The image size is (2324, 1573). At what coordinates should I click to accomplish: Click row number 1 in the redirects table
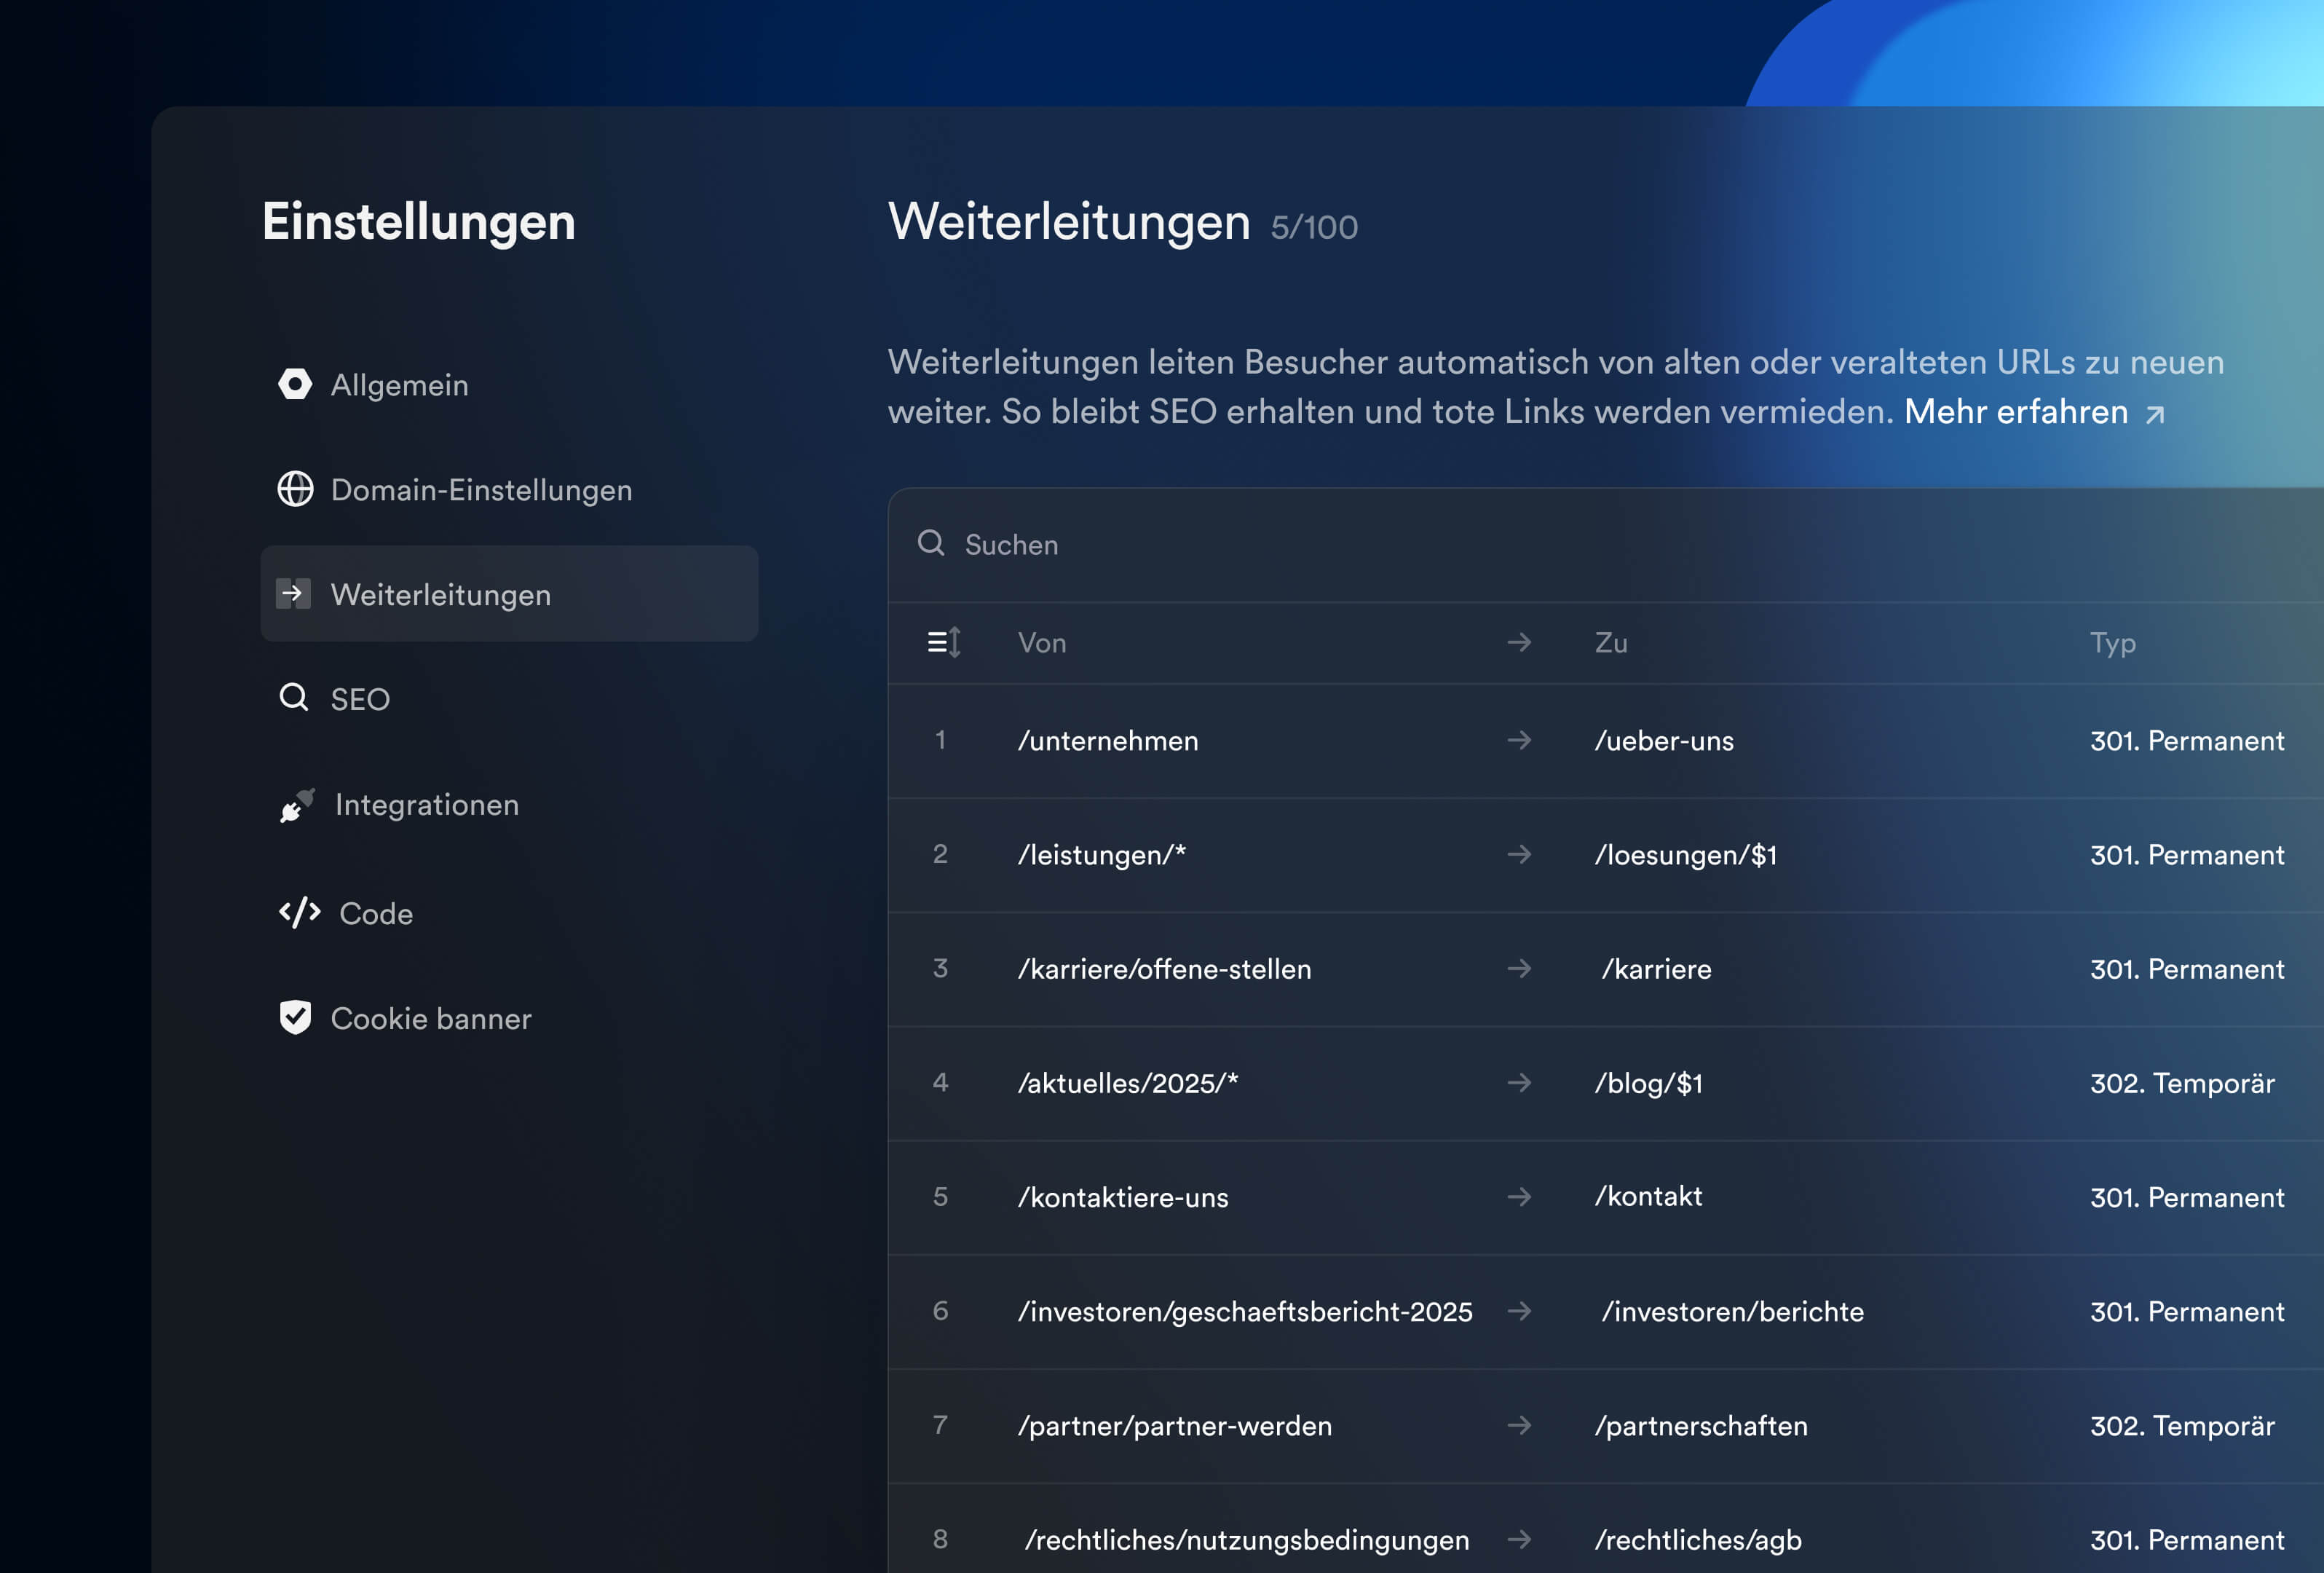(940, 740)
